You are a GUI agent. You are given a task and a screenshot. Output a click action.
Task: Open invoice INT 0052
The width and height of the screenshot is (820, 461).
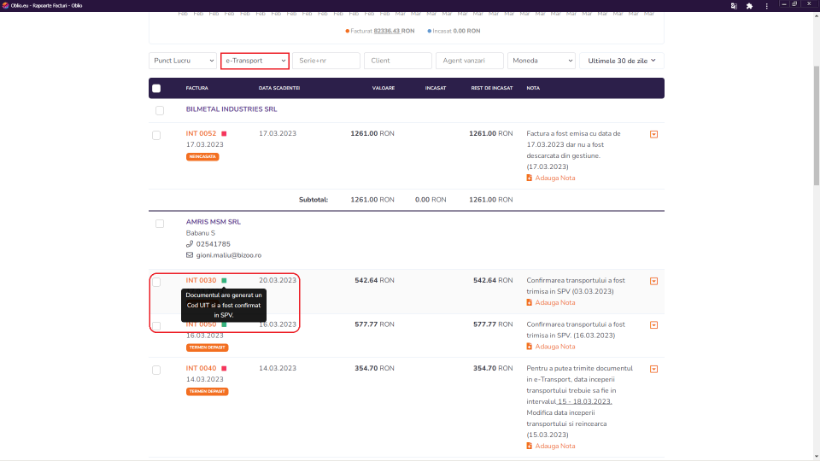[x=201, y=134]
